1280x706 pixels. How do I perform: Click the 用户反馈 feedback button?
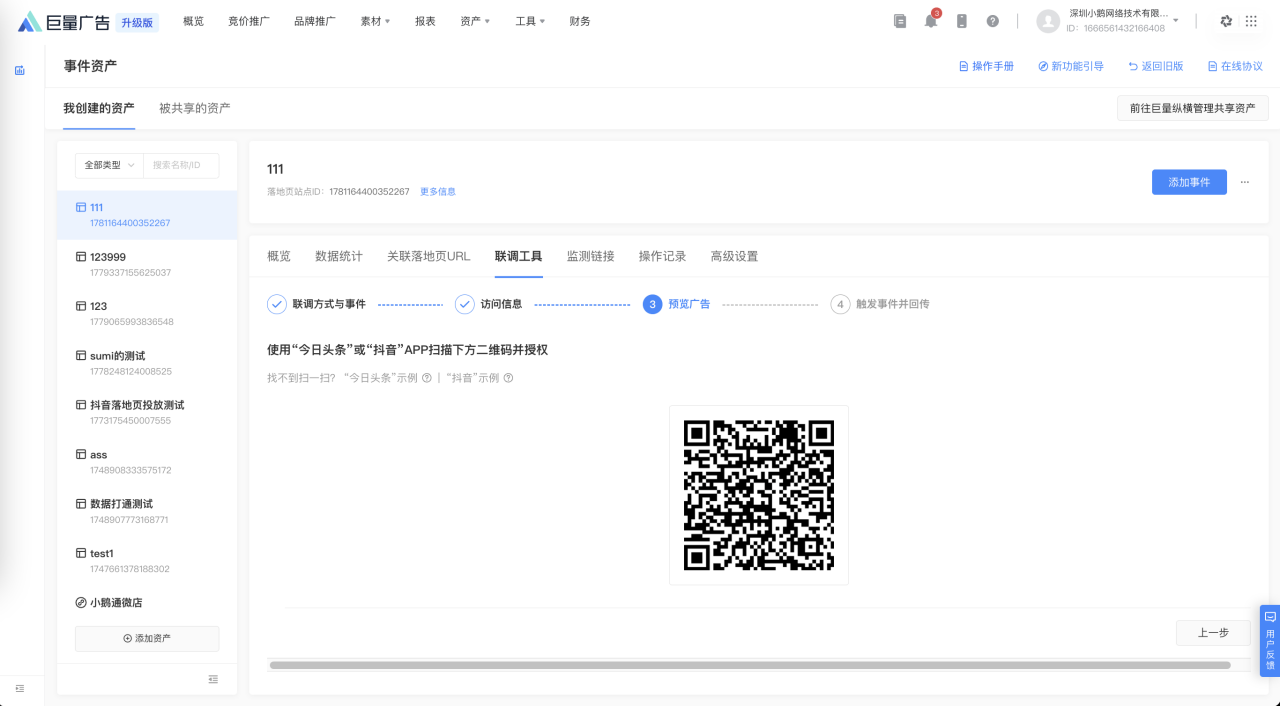click(x=1270, y=640)
